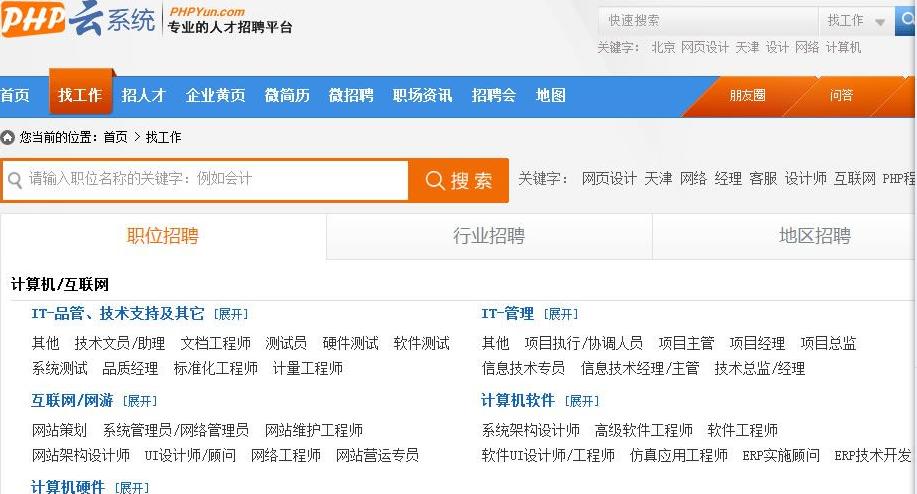
Task: Switch to the 行业招聘 tab
Action: coord(488,237)
